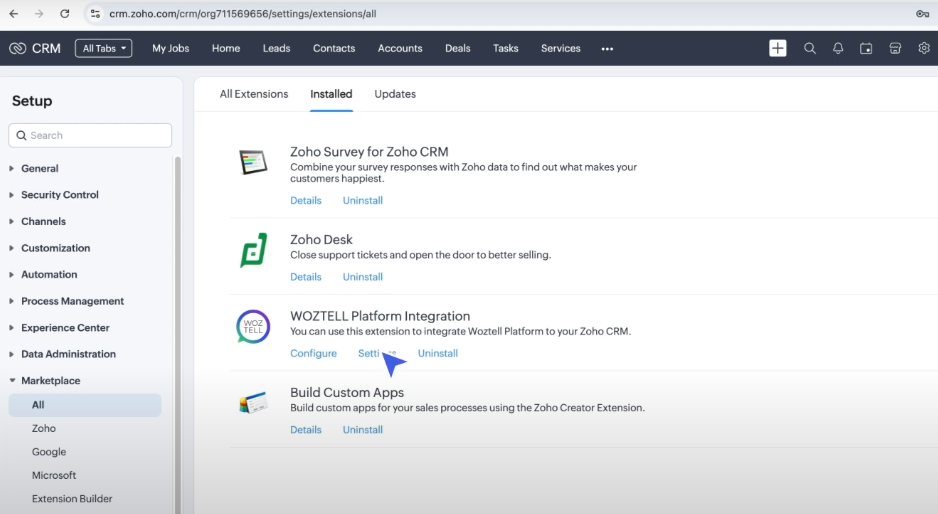Select Google under Marketplace
The height and width of the screenshot is (514, 938).
coord(49,452)
